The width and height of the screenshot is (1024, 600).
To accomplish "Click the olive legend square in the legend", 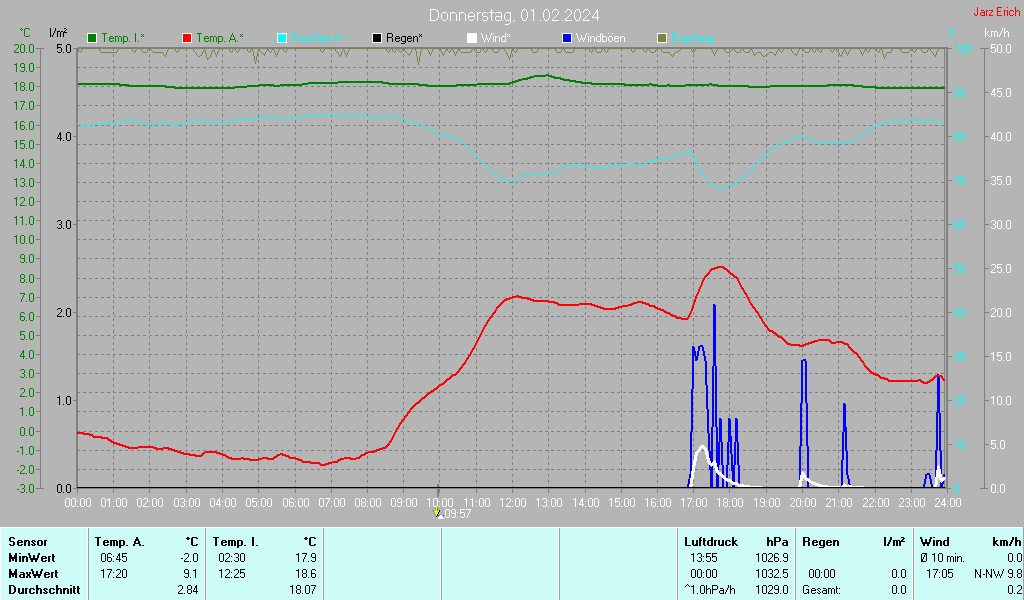I will click(x=661, y=38).
